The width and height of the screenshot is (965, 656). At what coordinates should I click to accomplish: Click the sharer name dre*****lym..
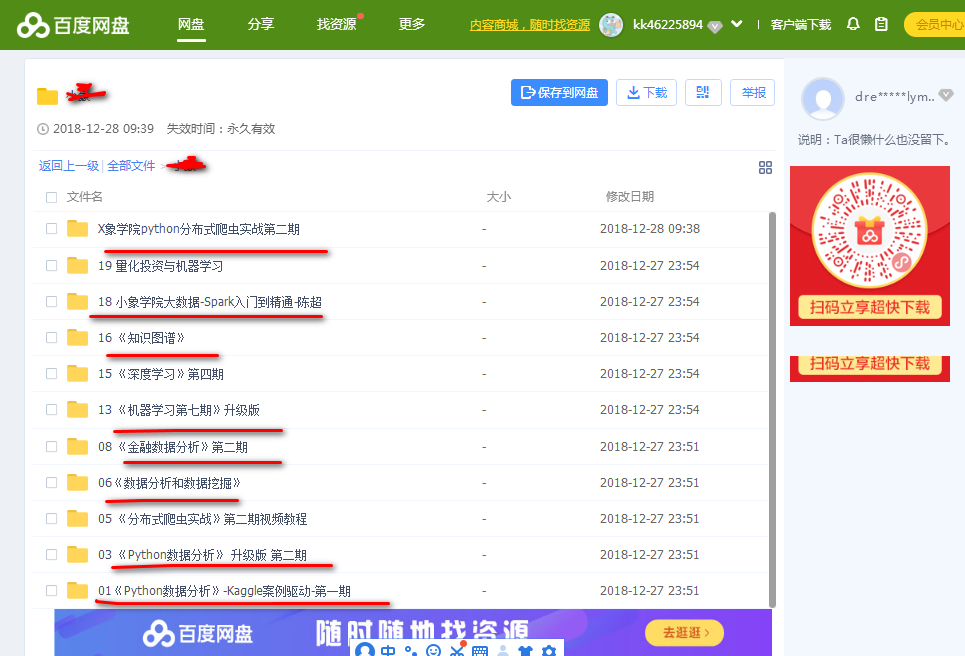click(x=895, y=97)
